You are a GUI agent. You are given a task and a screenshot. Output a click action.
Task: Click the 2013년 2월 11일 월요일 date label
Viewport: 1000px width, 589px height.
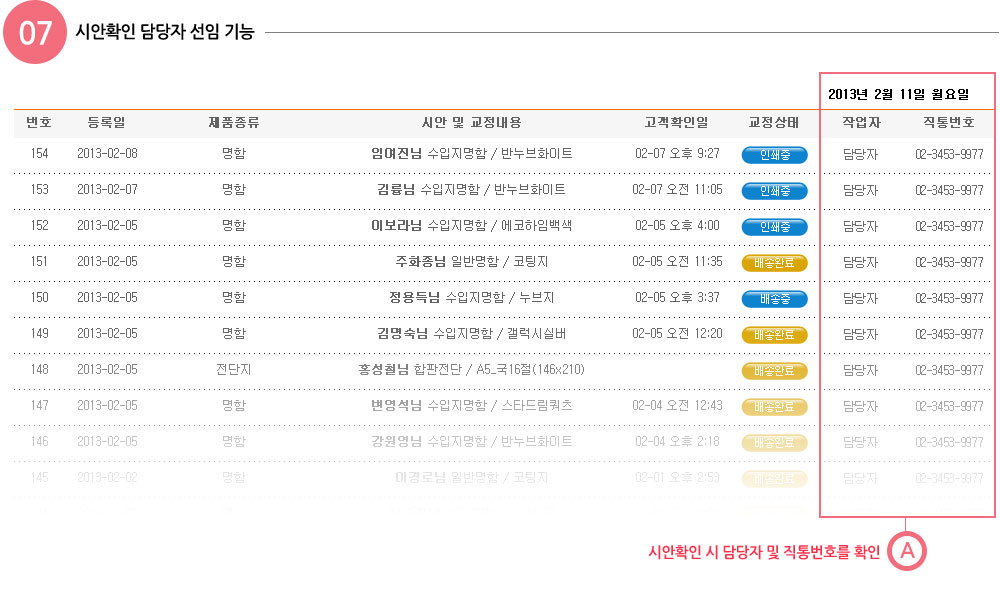(898, 94)
